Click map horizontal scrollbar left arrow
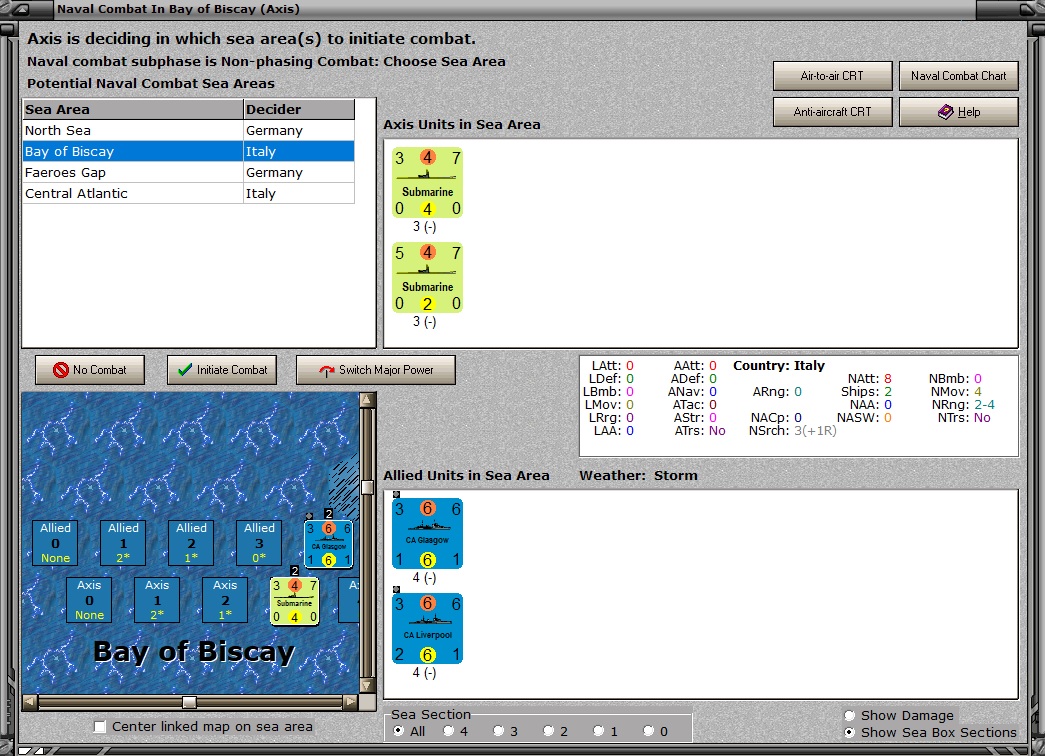The image size is (1045, 756). pos(30,702)
